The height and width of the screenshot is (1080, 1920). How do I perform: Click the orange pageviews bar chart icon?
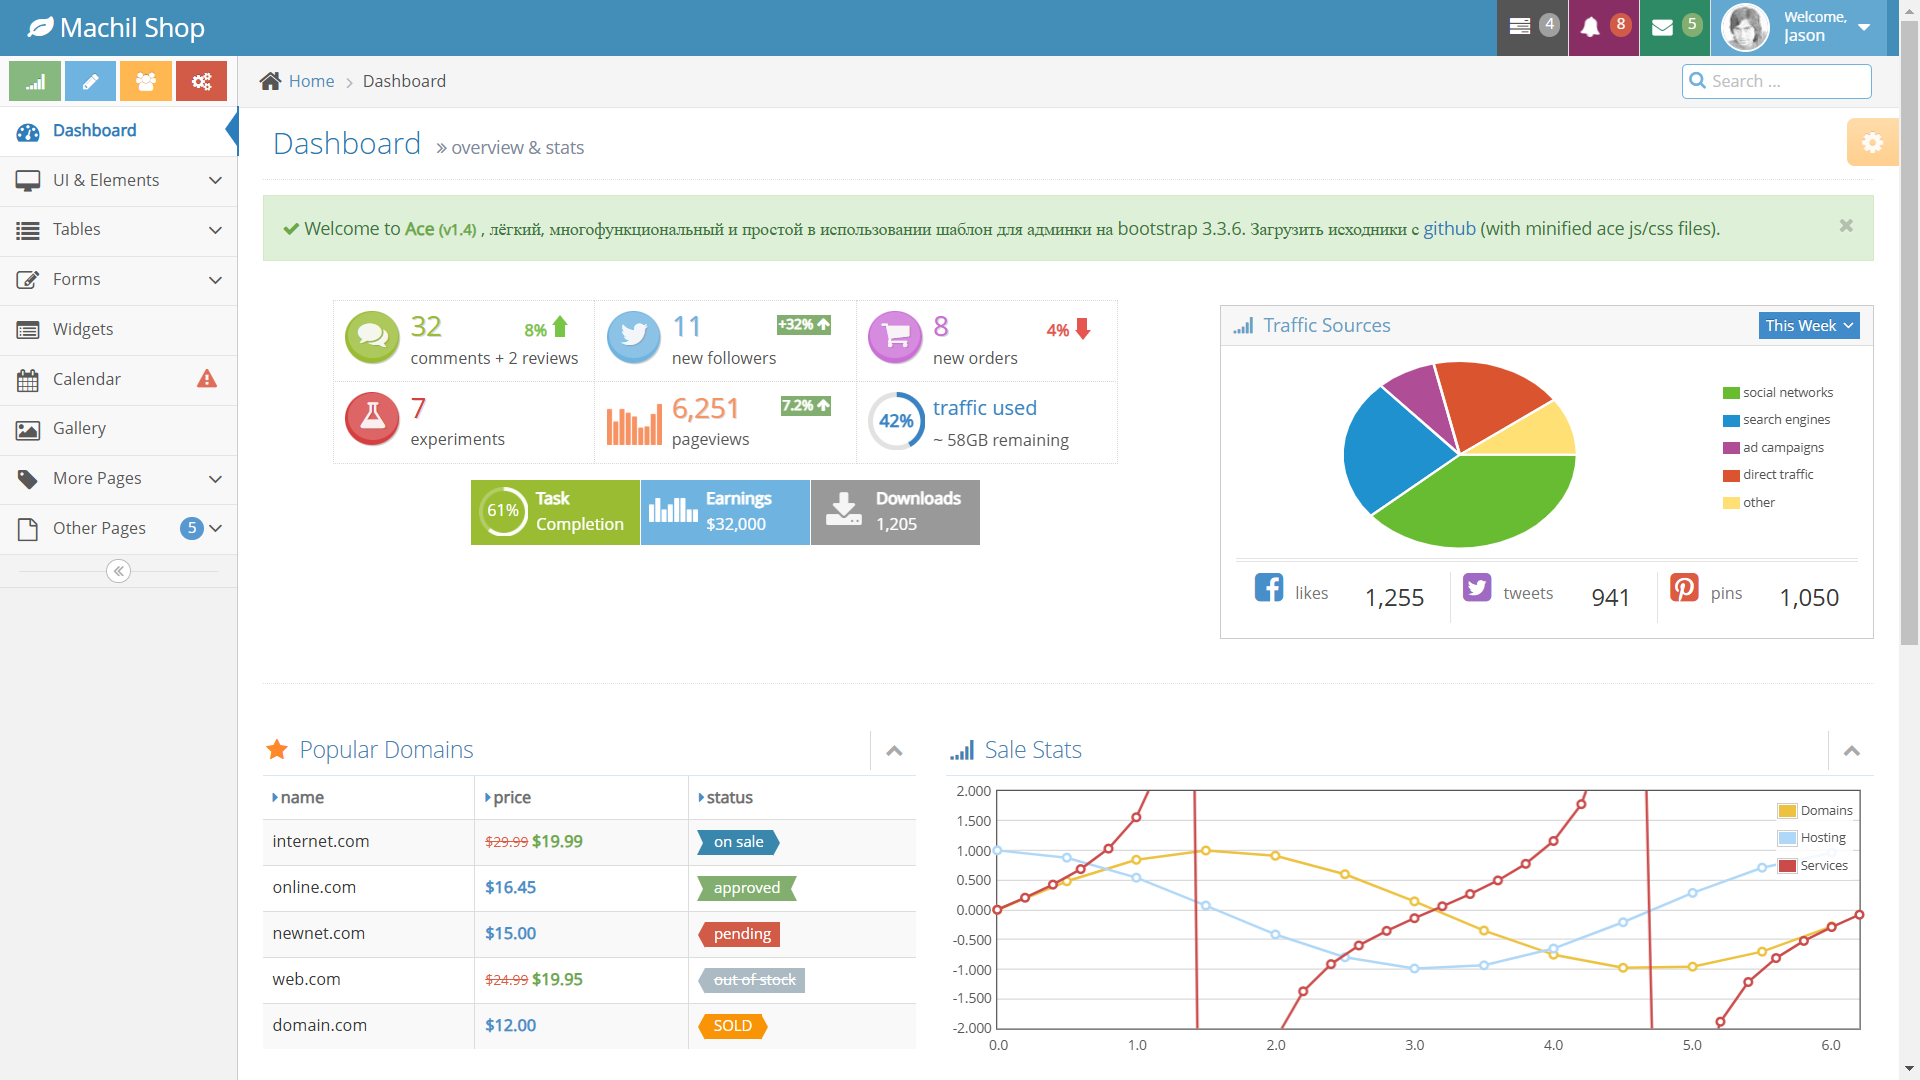pos(634,425)
